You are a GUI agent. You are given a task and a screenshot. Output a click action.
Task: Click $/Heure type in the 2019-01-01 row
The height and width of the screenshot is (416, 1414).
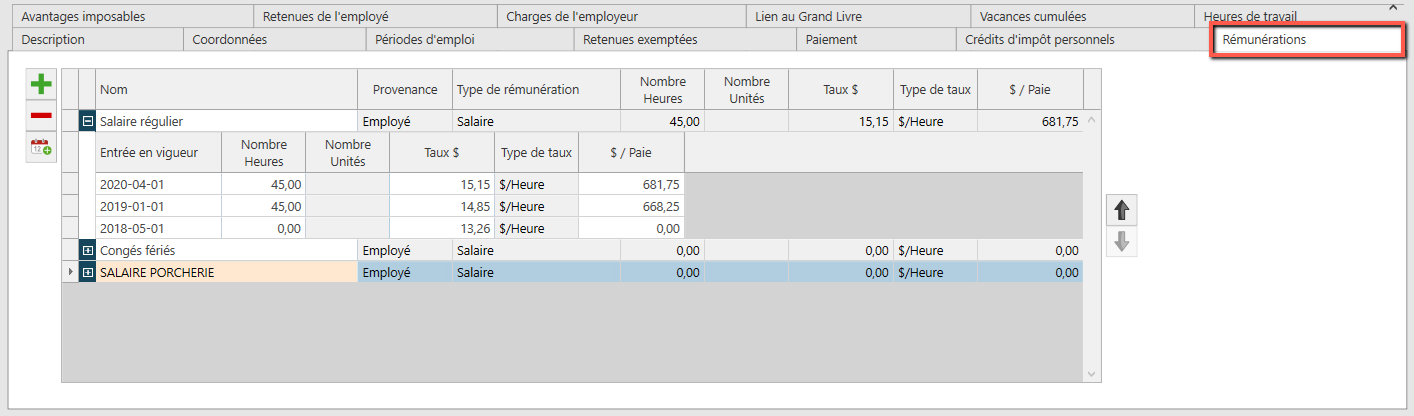[x=536, y=206]
